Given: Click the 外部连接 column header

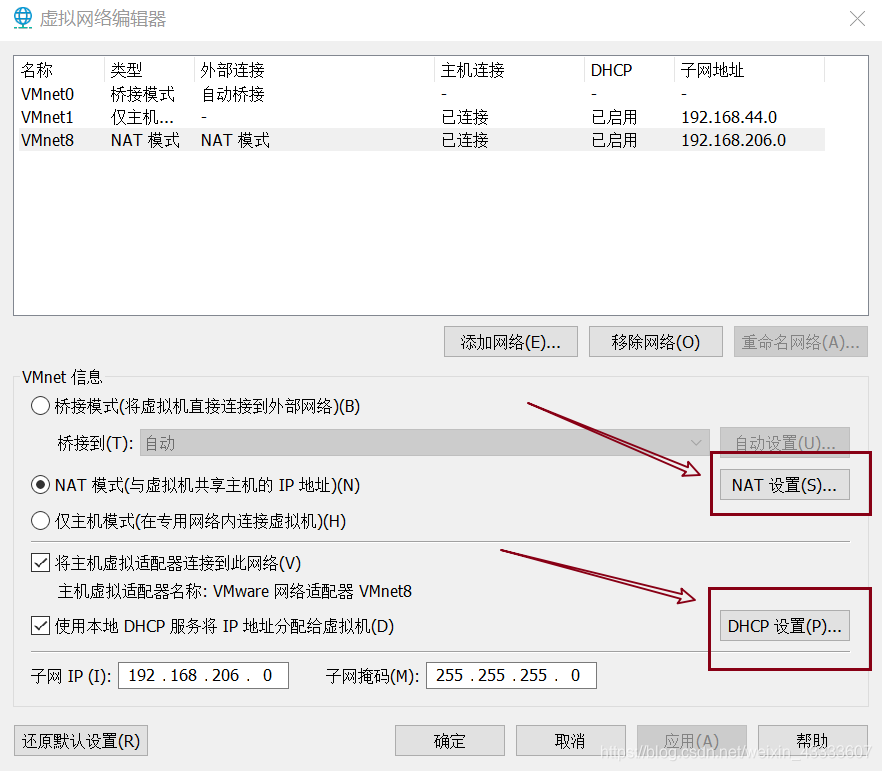Looking at the screenshot, I should pos(315,70).
